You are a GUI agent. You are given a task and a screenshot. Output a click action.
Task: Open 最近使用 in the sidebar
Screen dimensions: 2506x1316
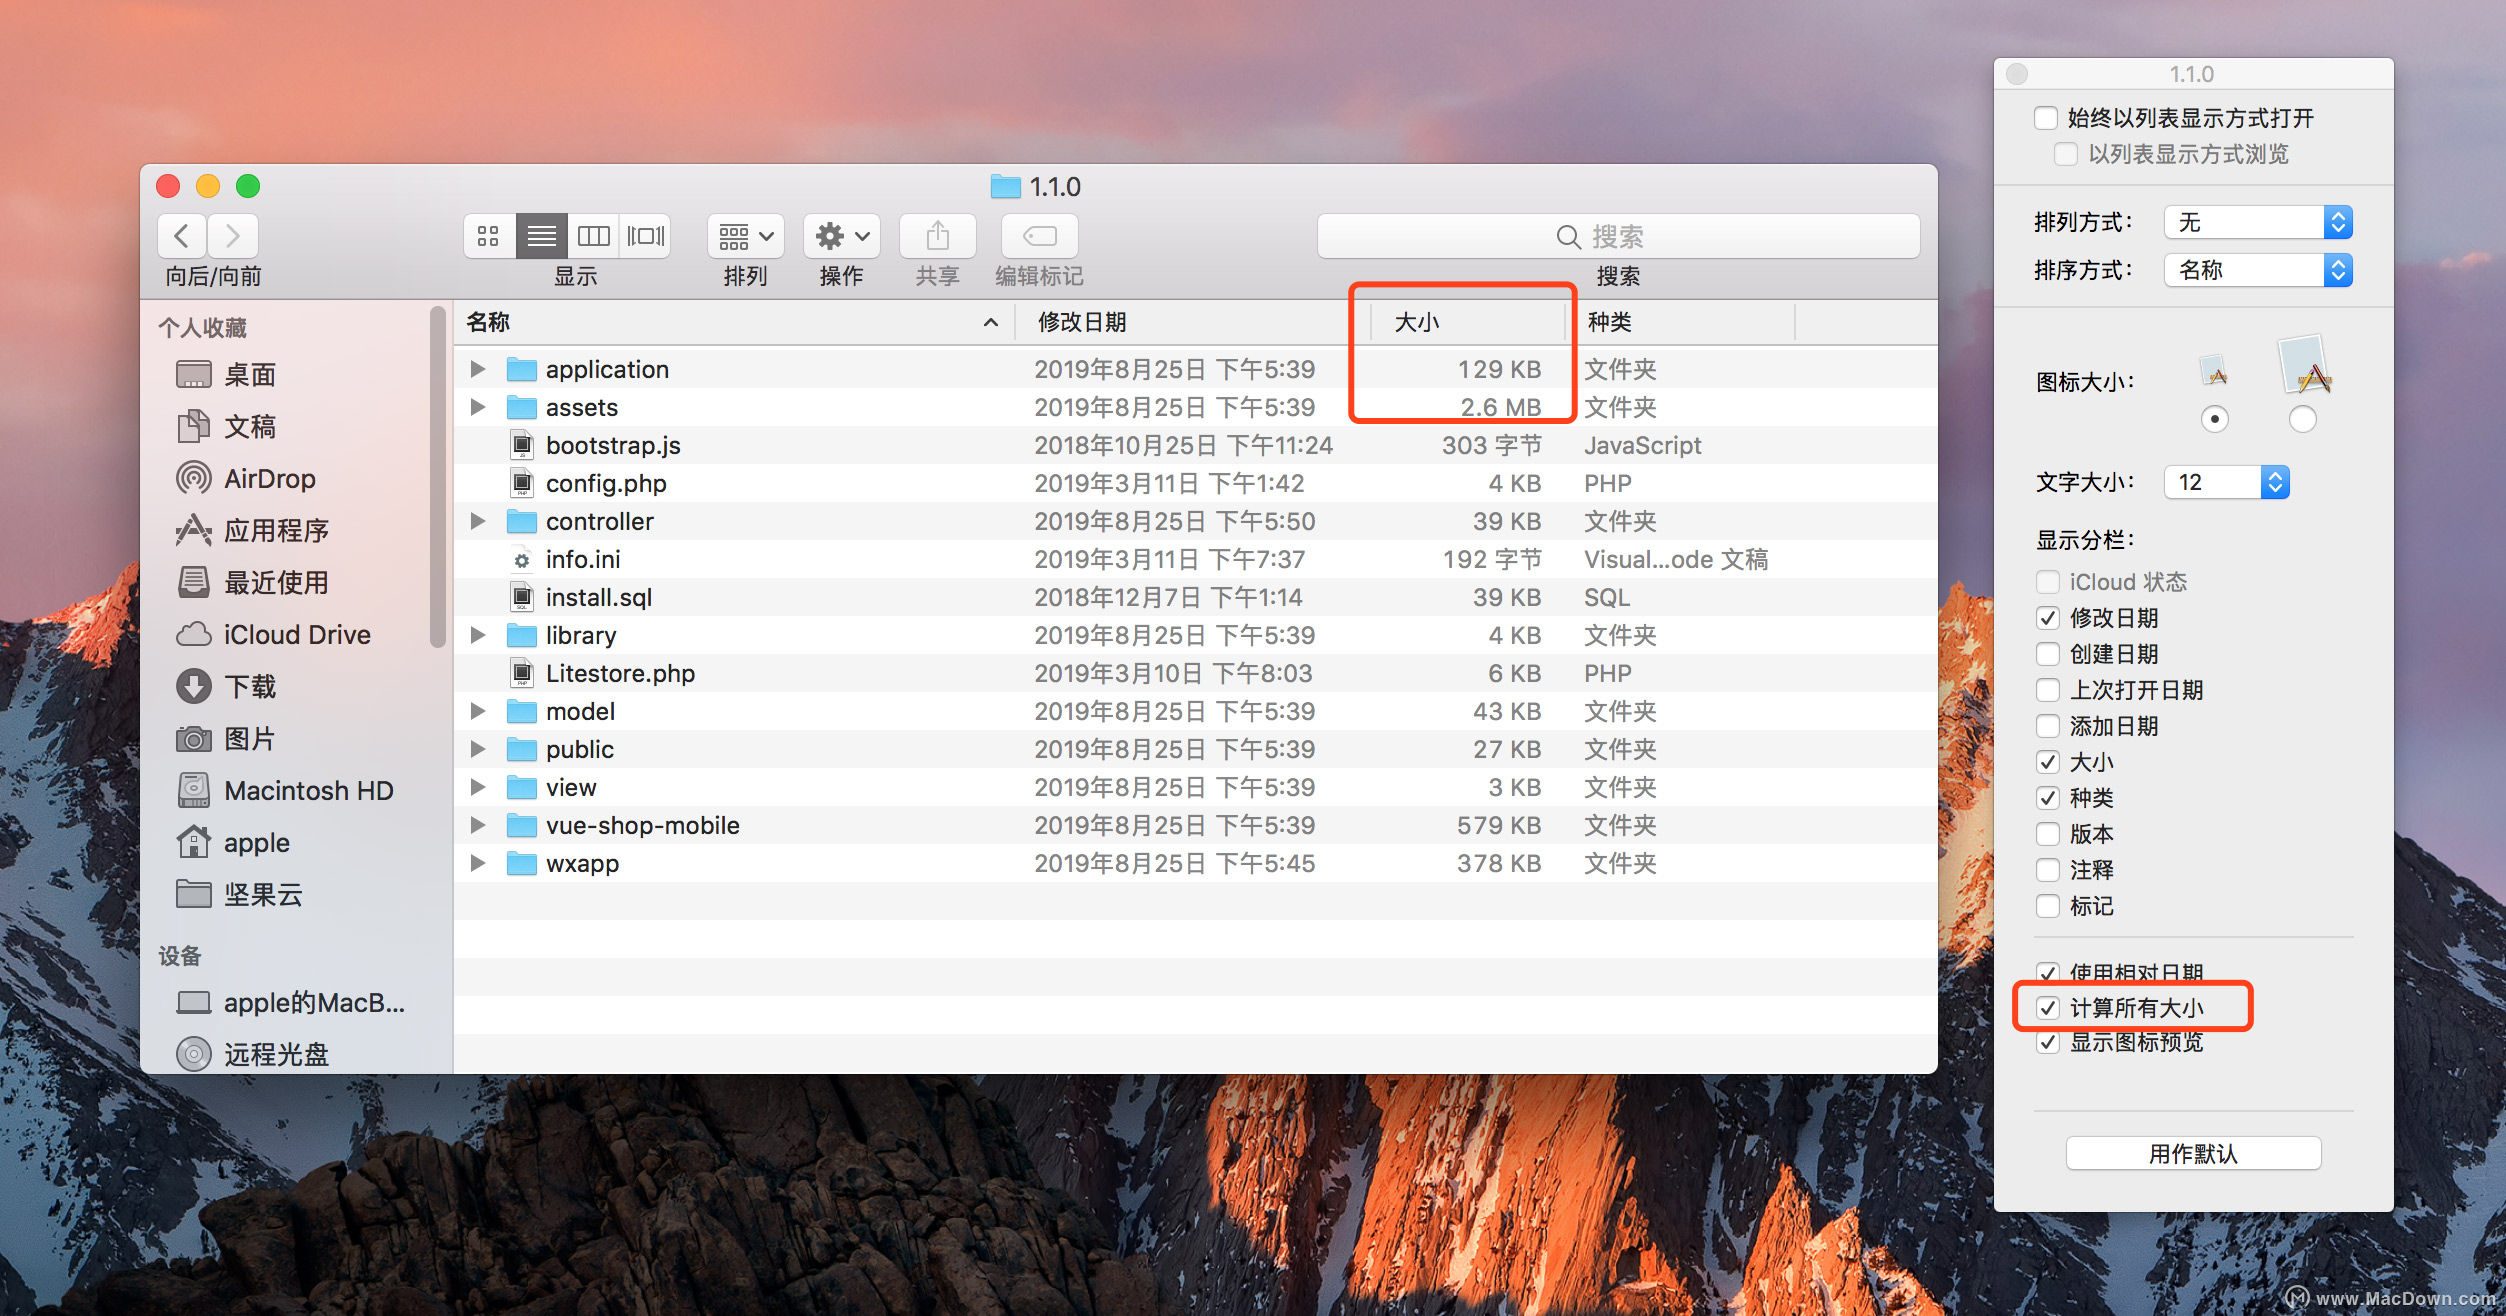[x=252, y=583]
